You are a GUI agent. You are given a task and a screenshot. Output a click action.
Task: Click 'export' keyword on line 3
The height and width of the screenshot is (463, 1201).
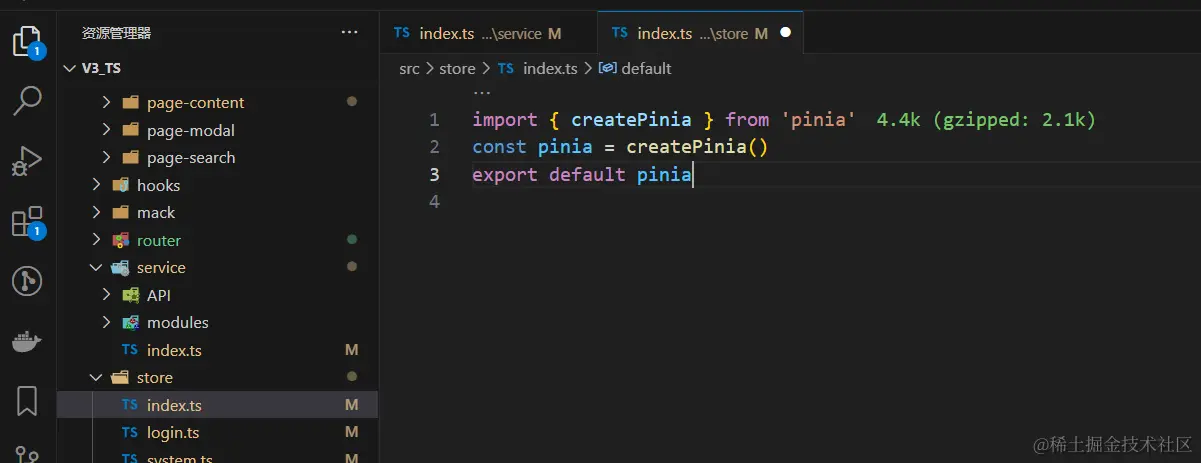[505, 175]
